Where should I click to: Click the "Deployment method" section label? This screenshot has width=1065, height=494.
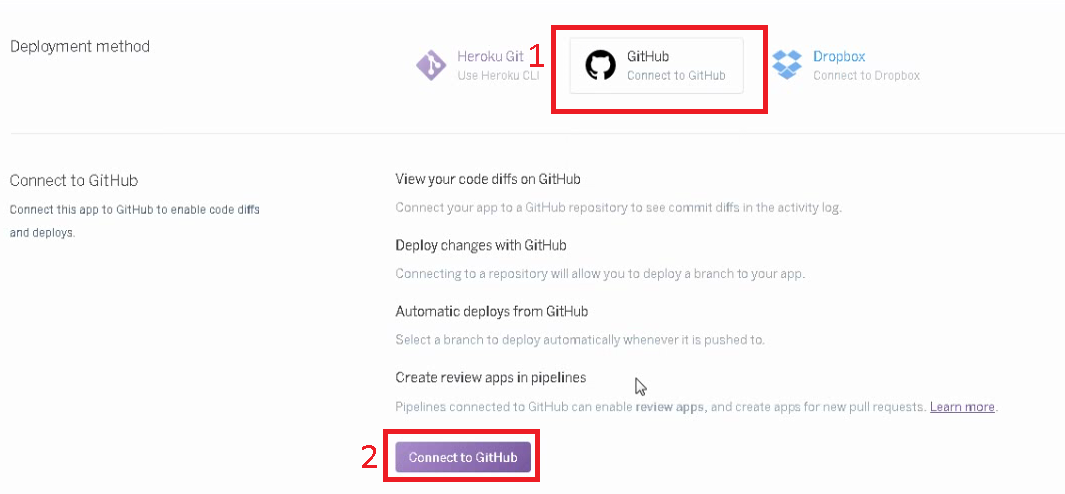tap(80, 47)
